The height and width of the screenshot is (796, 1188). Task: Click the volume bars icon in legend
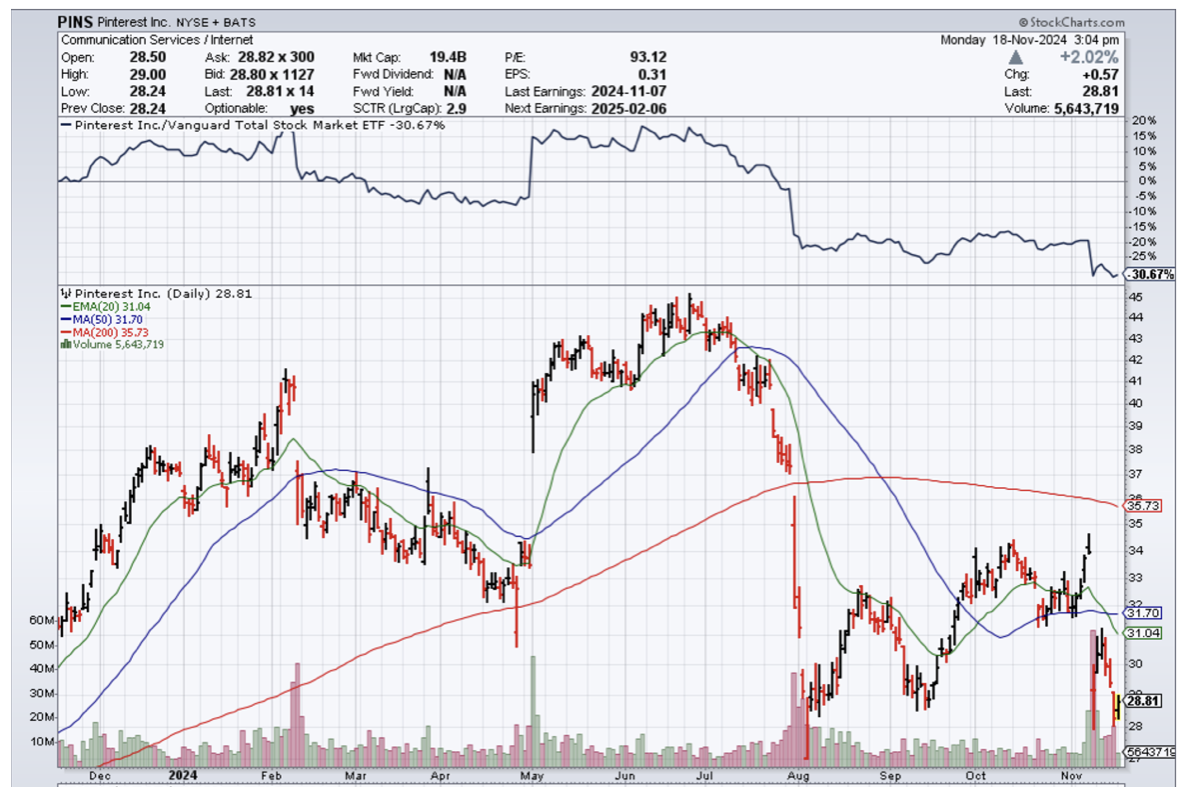(65, 344)
